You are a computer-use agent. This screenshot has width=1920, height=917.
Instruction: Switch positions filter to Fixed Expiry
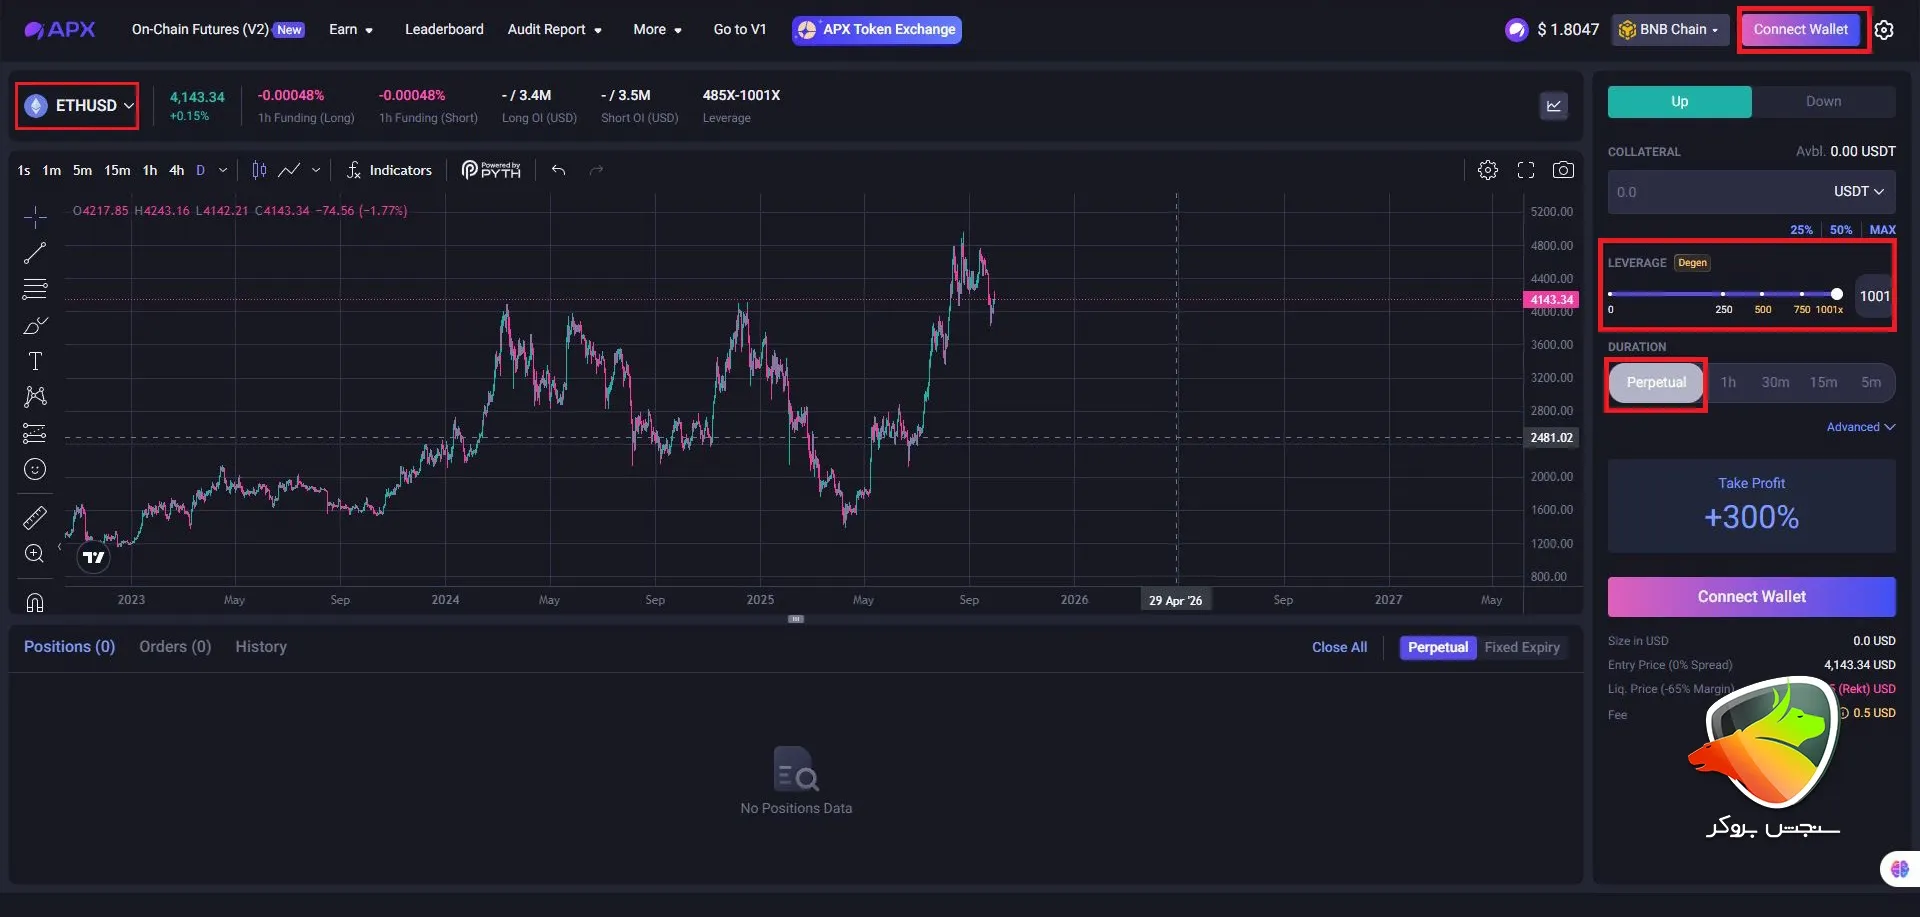click(1521, 648)
